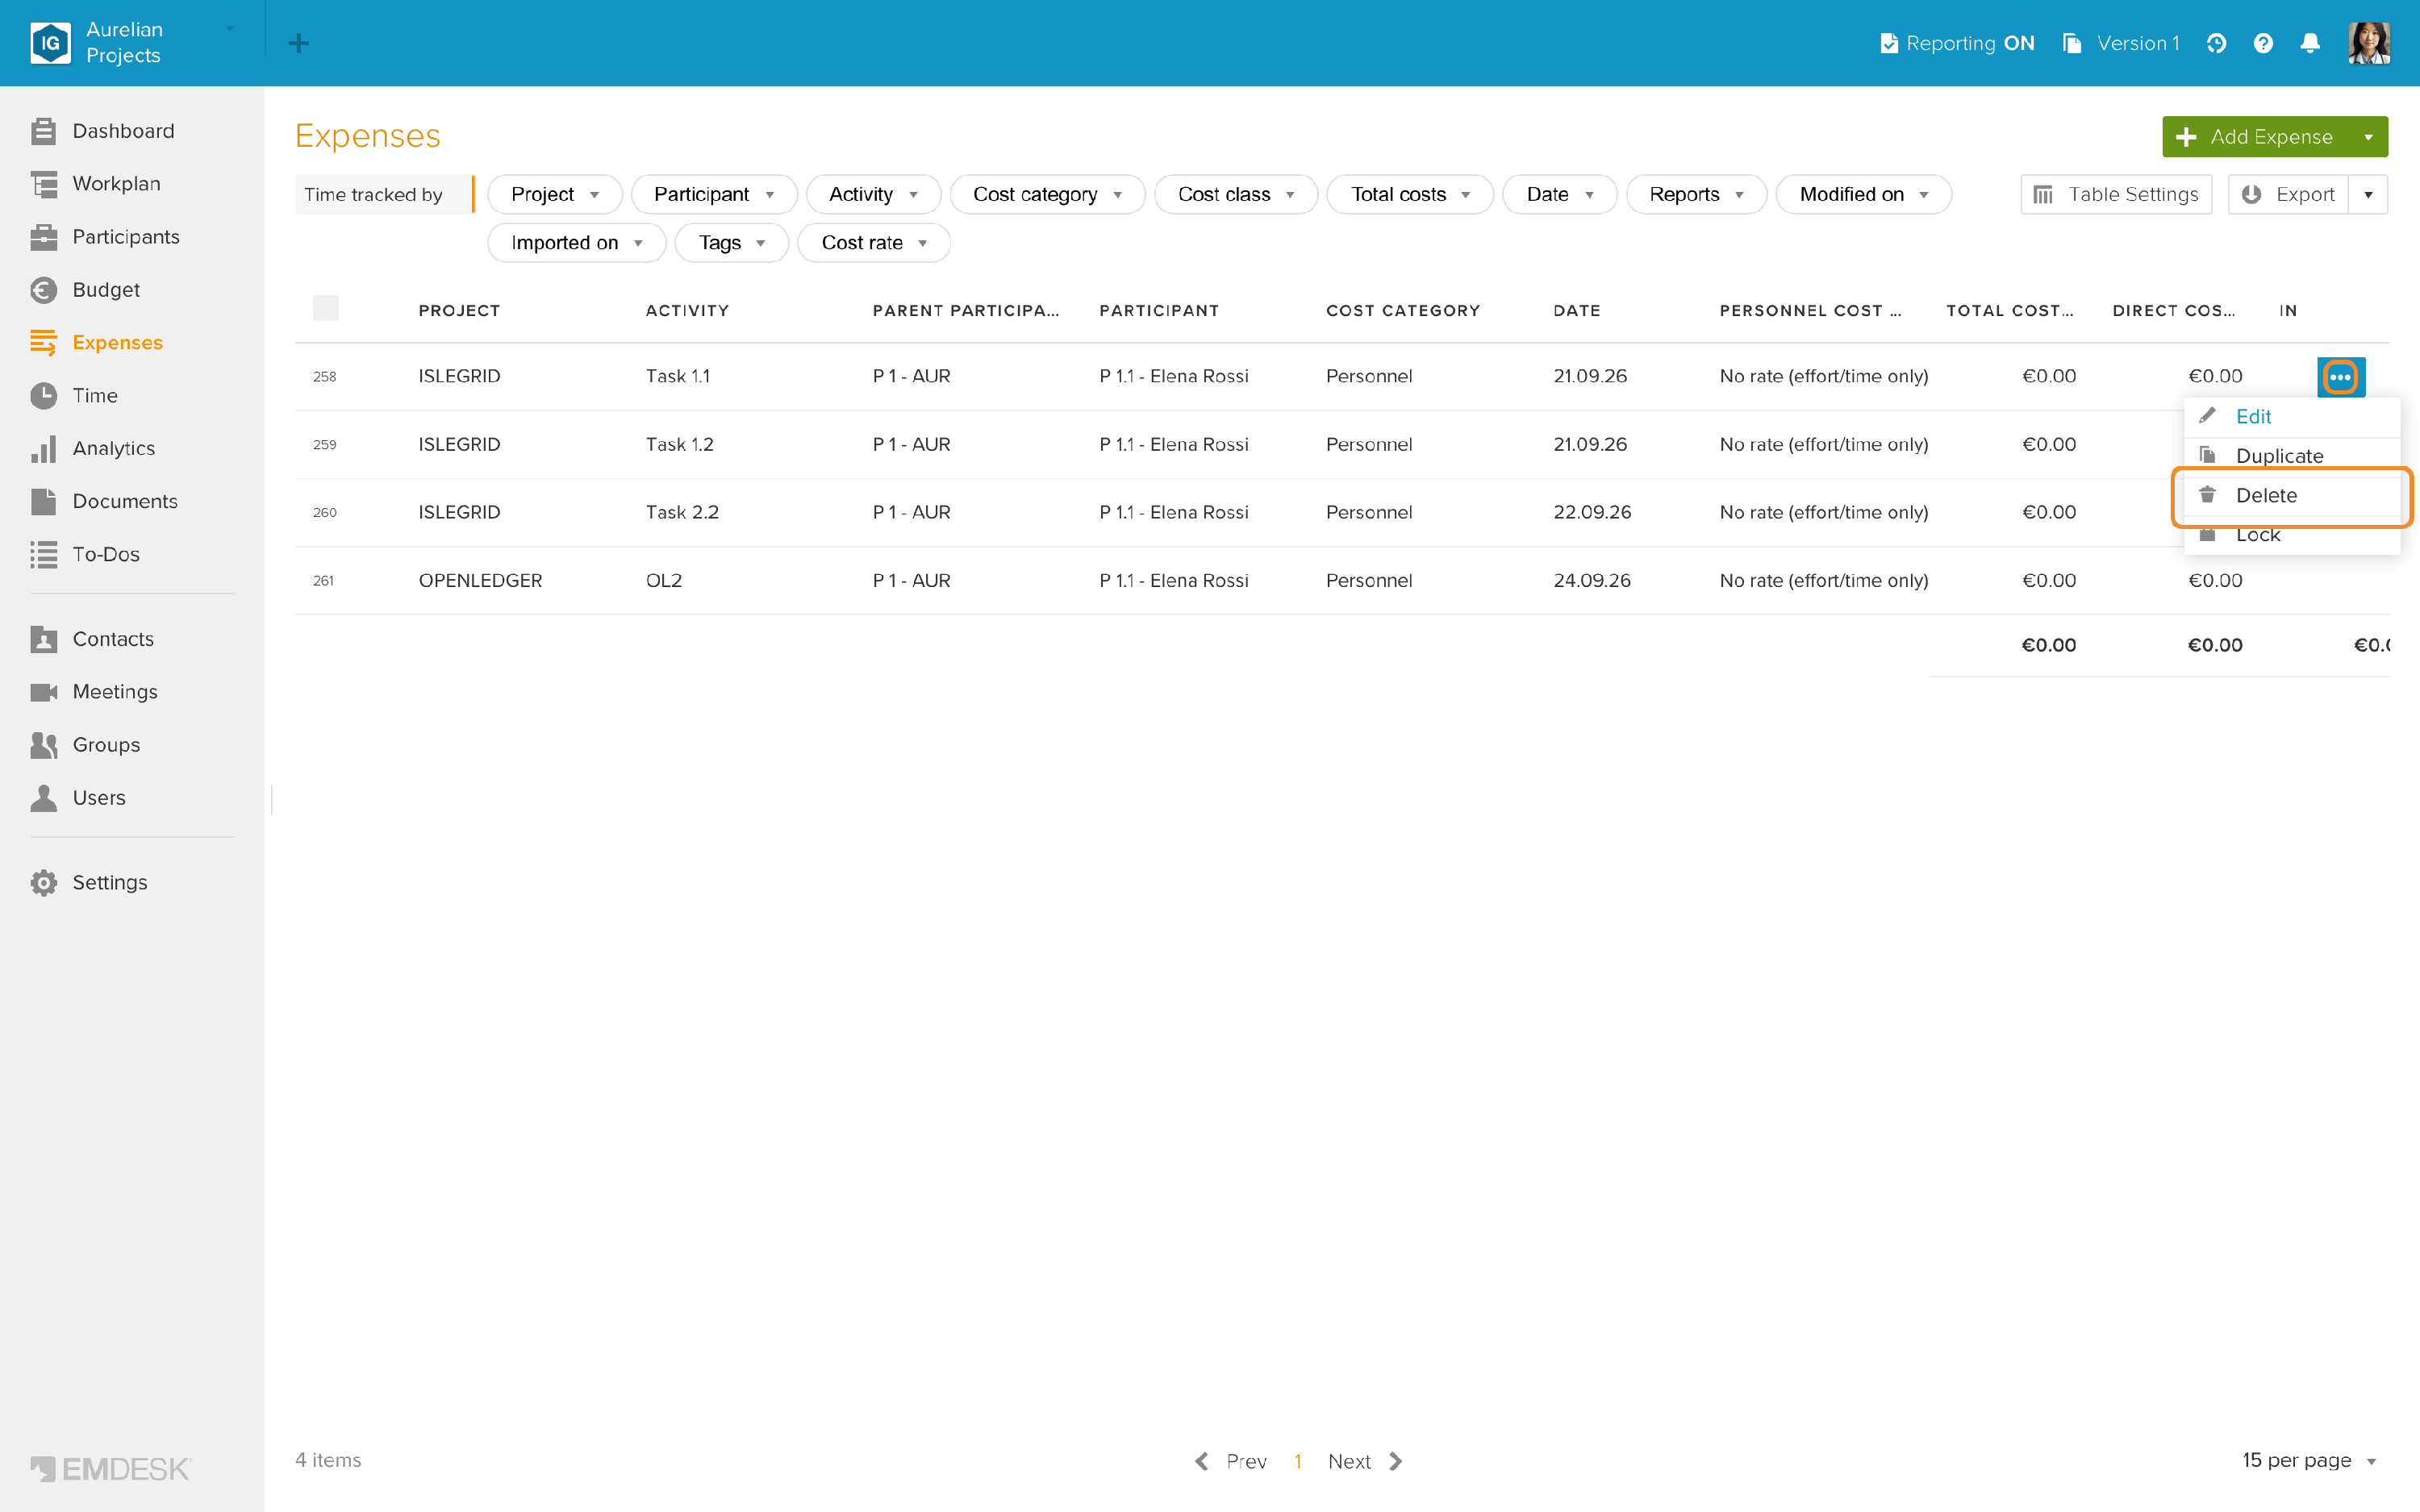Open the To-Dos list
2420x1512 pixels.
tap(106, 555)
